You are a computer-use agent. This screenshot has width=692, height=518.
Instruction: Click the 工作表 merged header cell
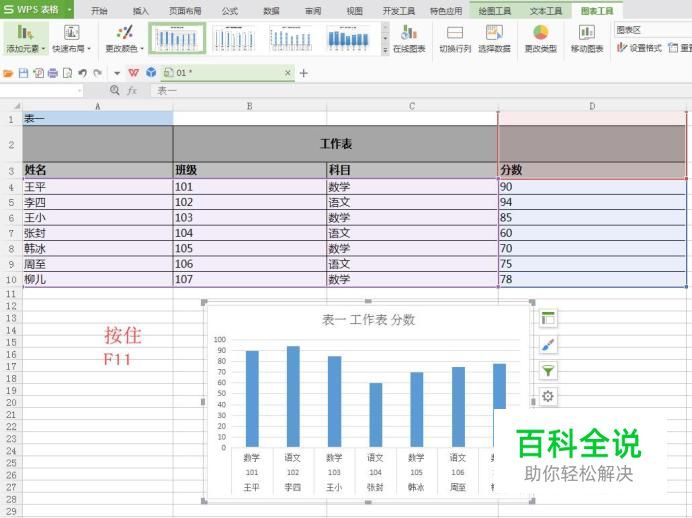coord(335,144)
